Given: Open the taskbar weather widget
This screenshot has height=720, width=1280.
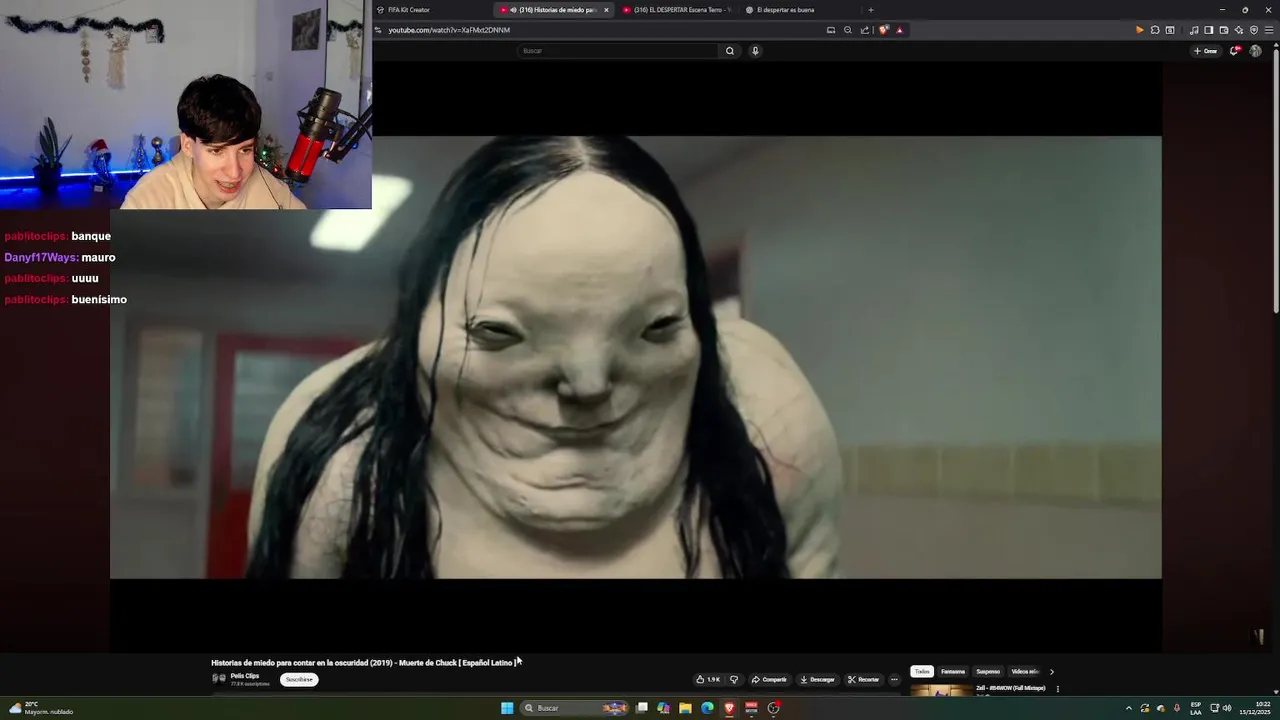Looking at the screenshot, I should point(41,708).
